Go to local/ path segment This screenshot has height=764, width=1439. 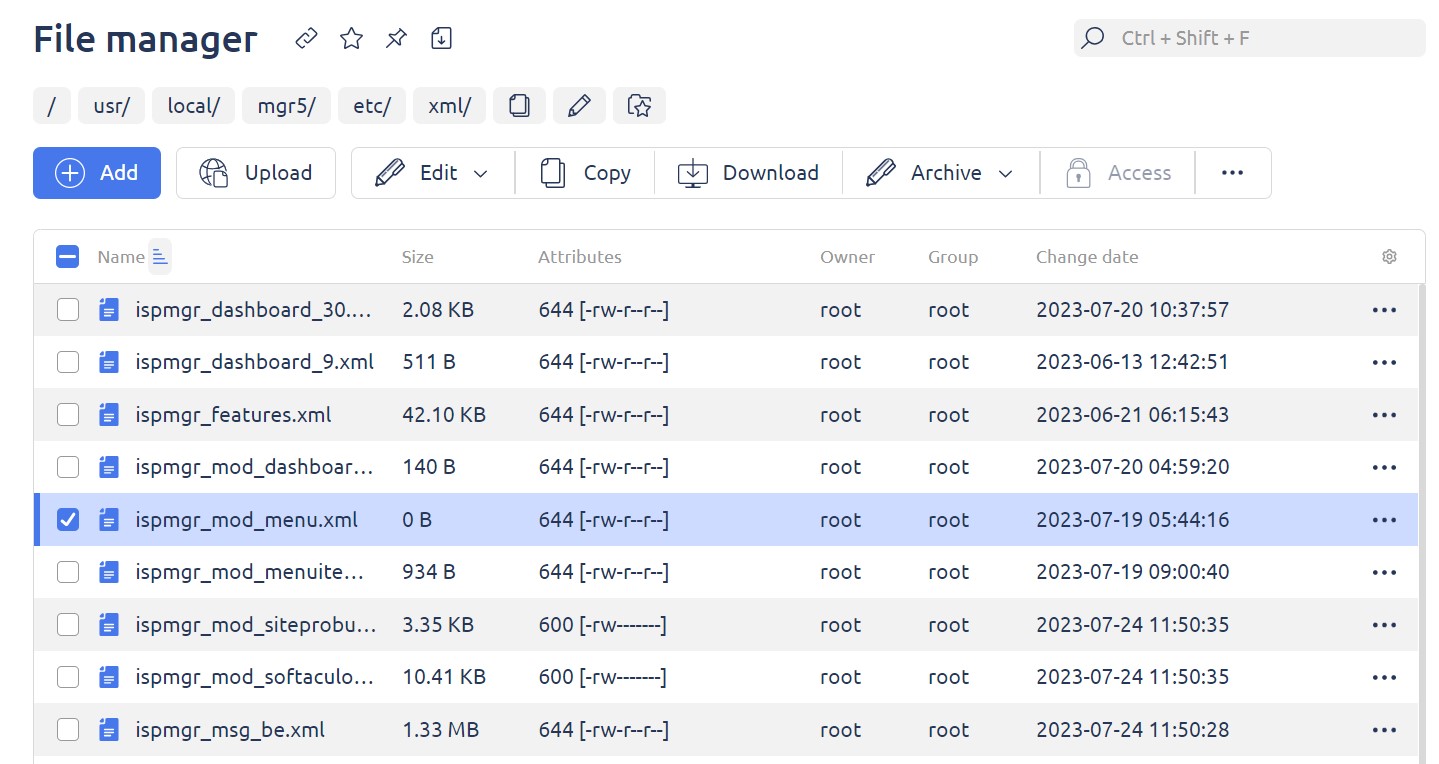click(x=193, y=105)
